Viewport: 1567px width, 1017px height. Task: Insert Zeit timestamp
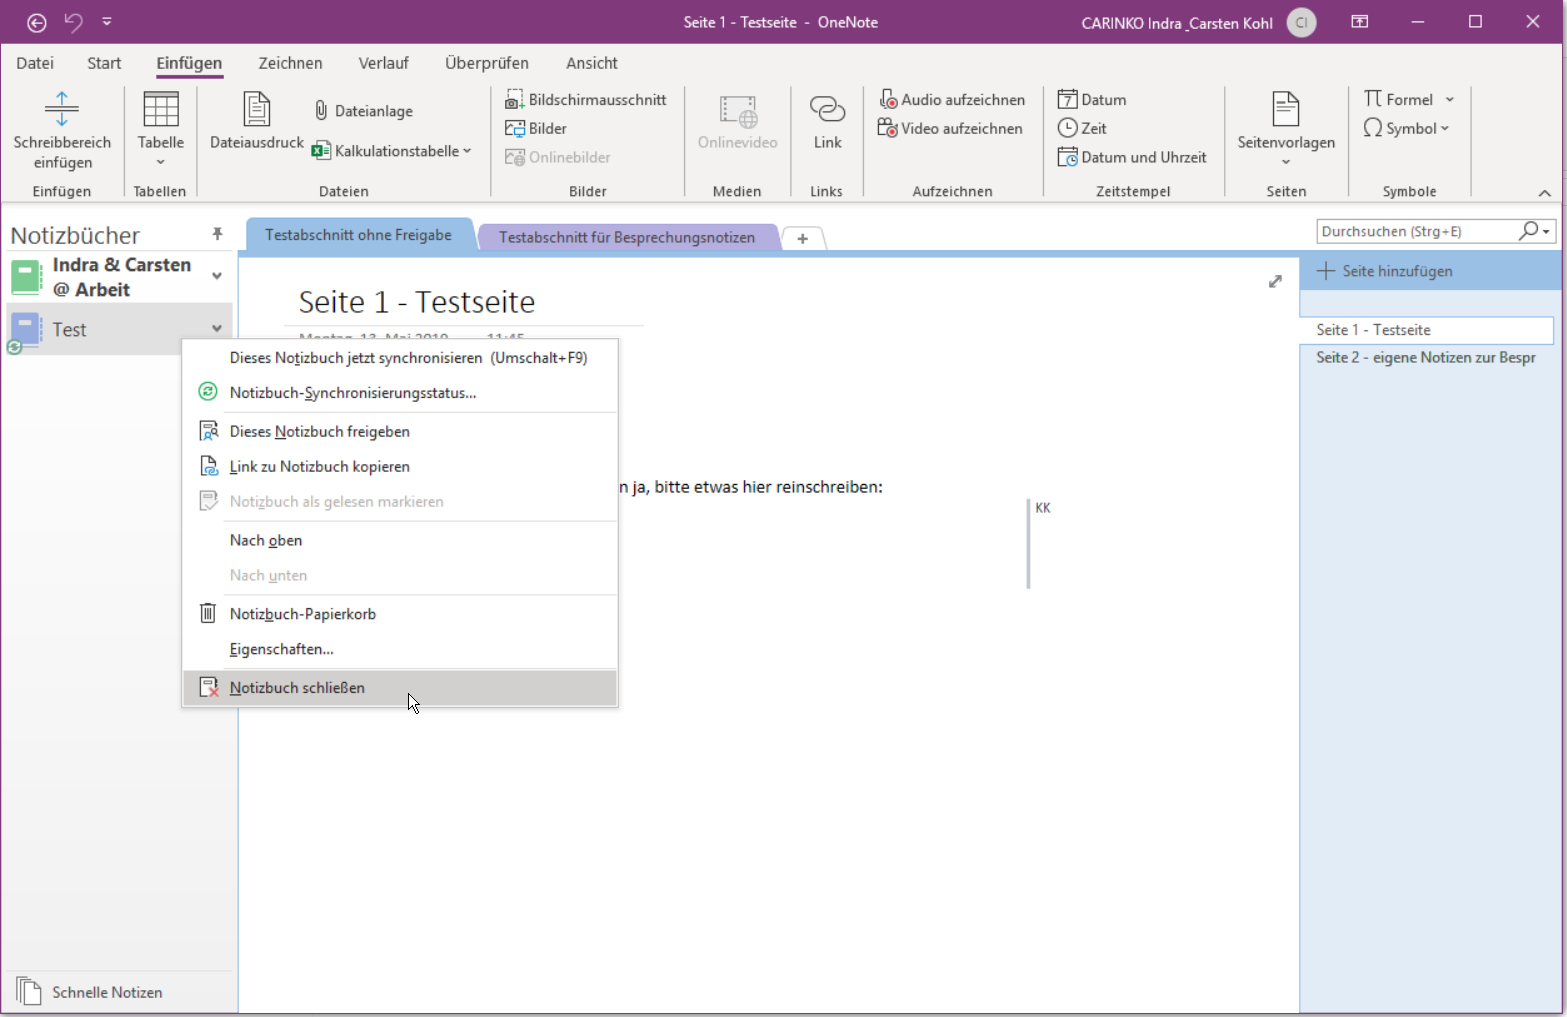click(1082, 128)
